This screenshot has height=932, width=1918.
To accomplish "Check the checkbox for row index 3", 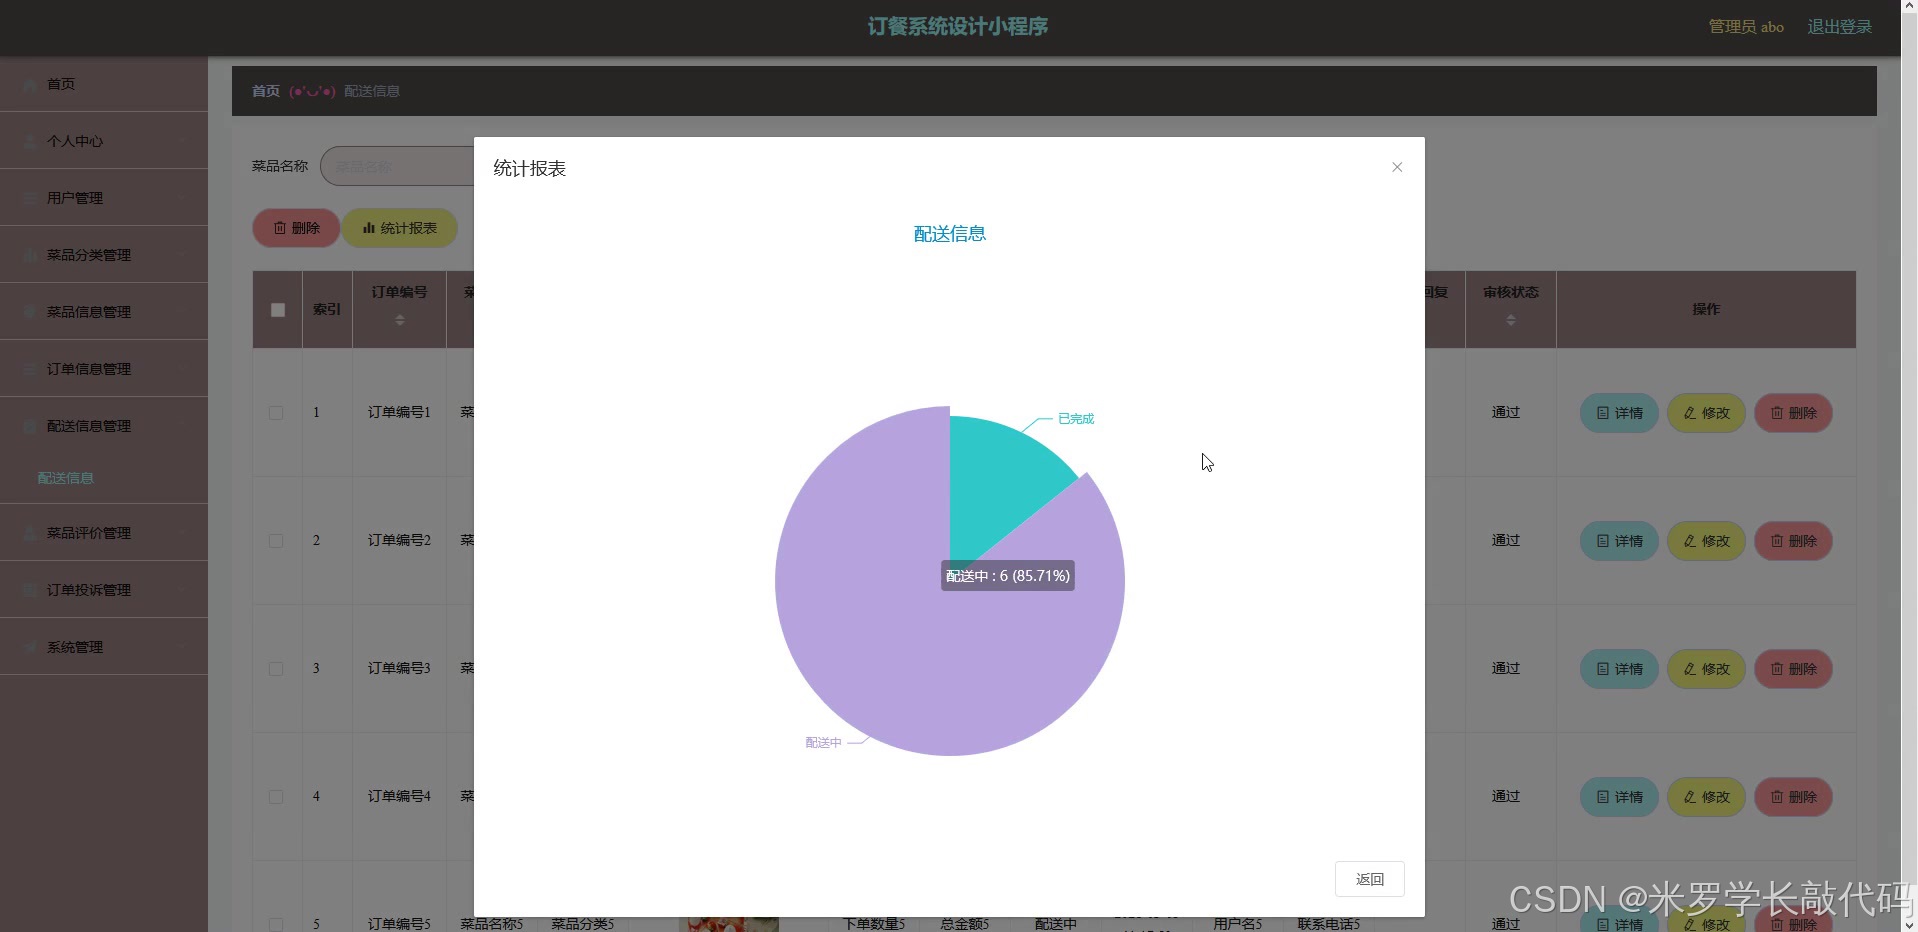I will [x=276, y=669].
